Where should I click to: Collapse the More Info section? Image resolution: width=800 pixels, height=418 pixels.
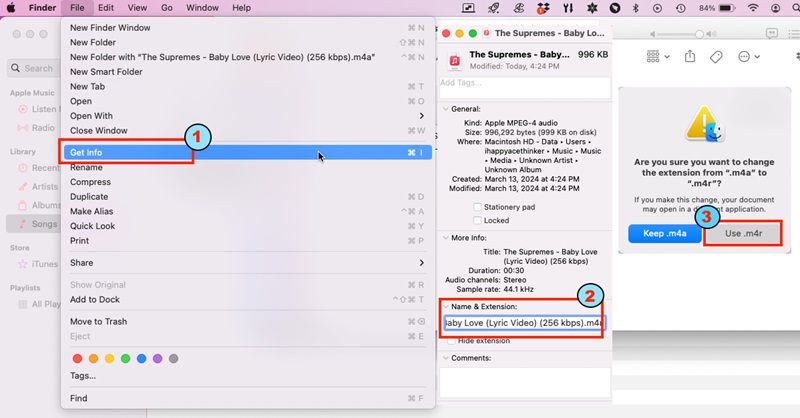coord(446,238)
